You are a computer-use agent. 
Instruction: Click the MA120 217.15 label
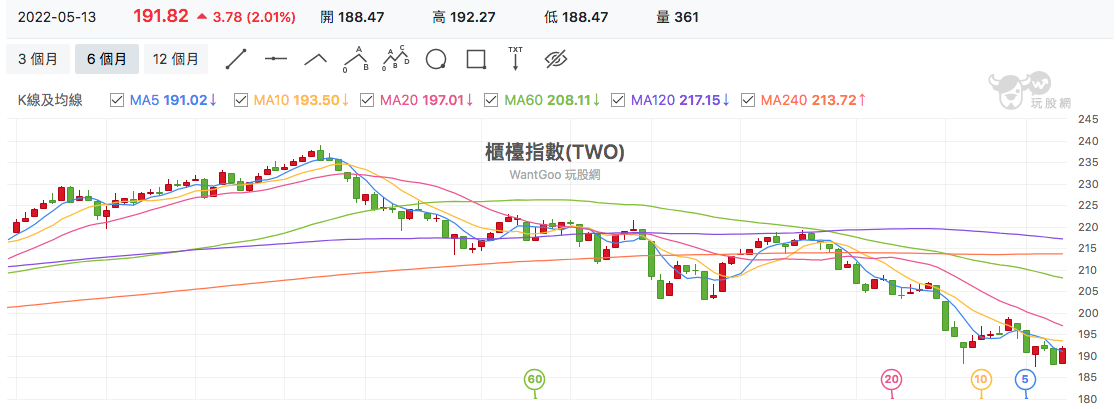point(681,100)
